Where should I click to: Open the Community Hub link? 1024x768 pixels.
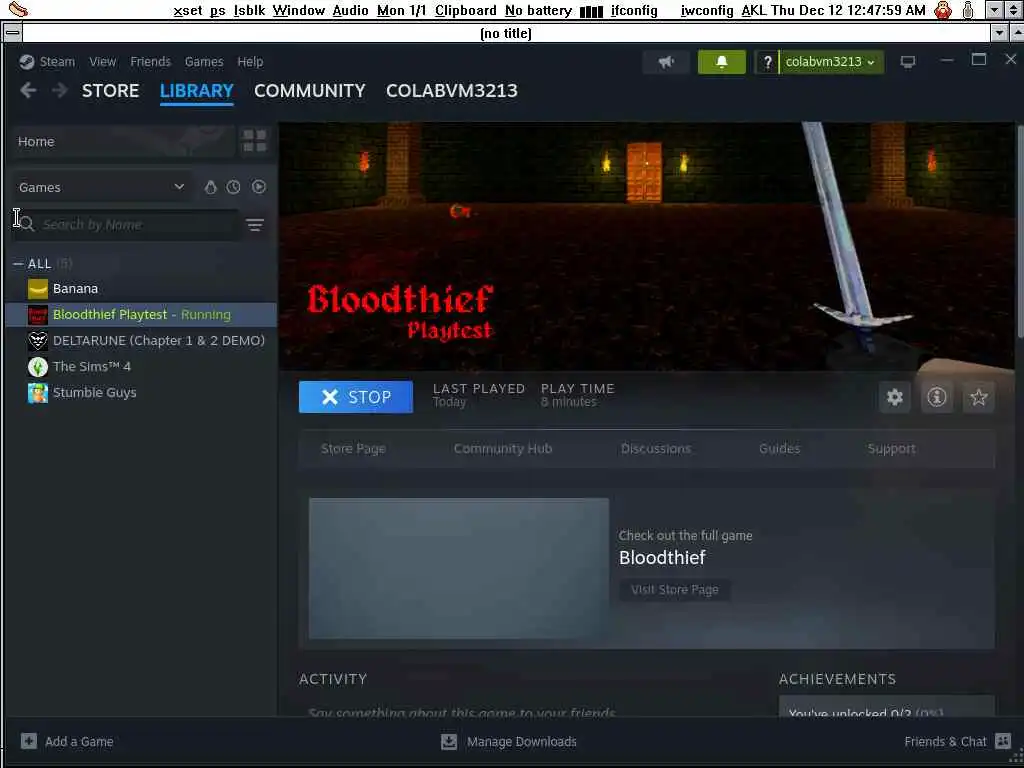pos(503,449)
